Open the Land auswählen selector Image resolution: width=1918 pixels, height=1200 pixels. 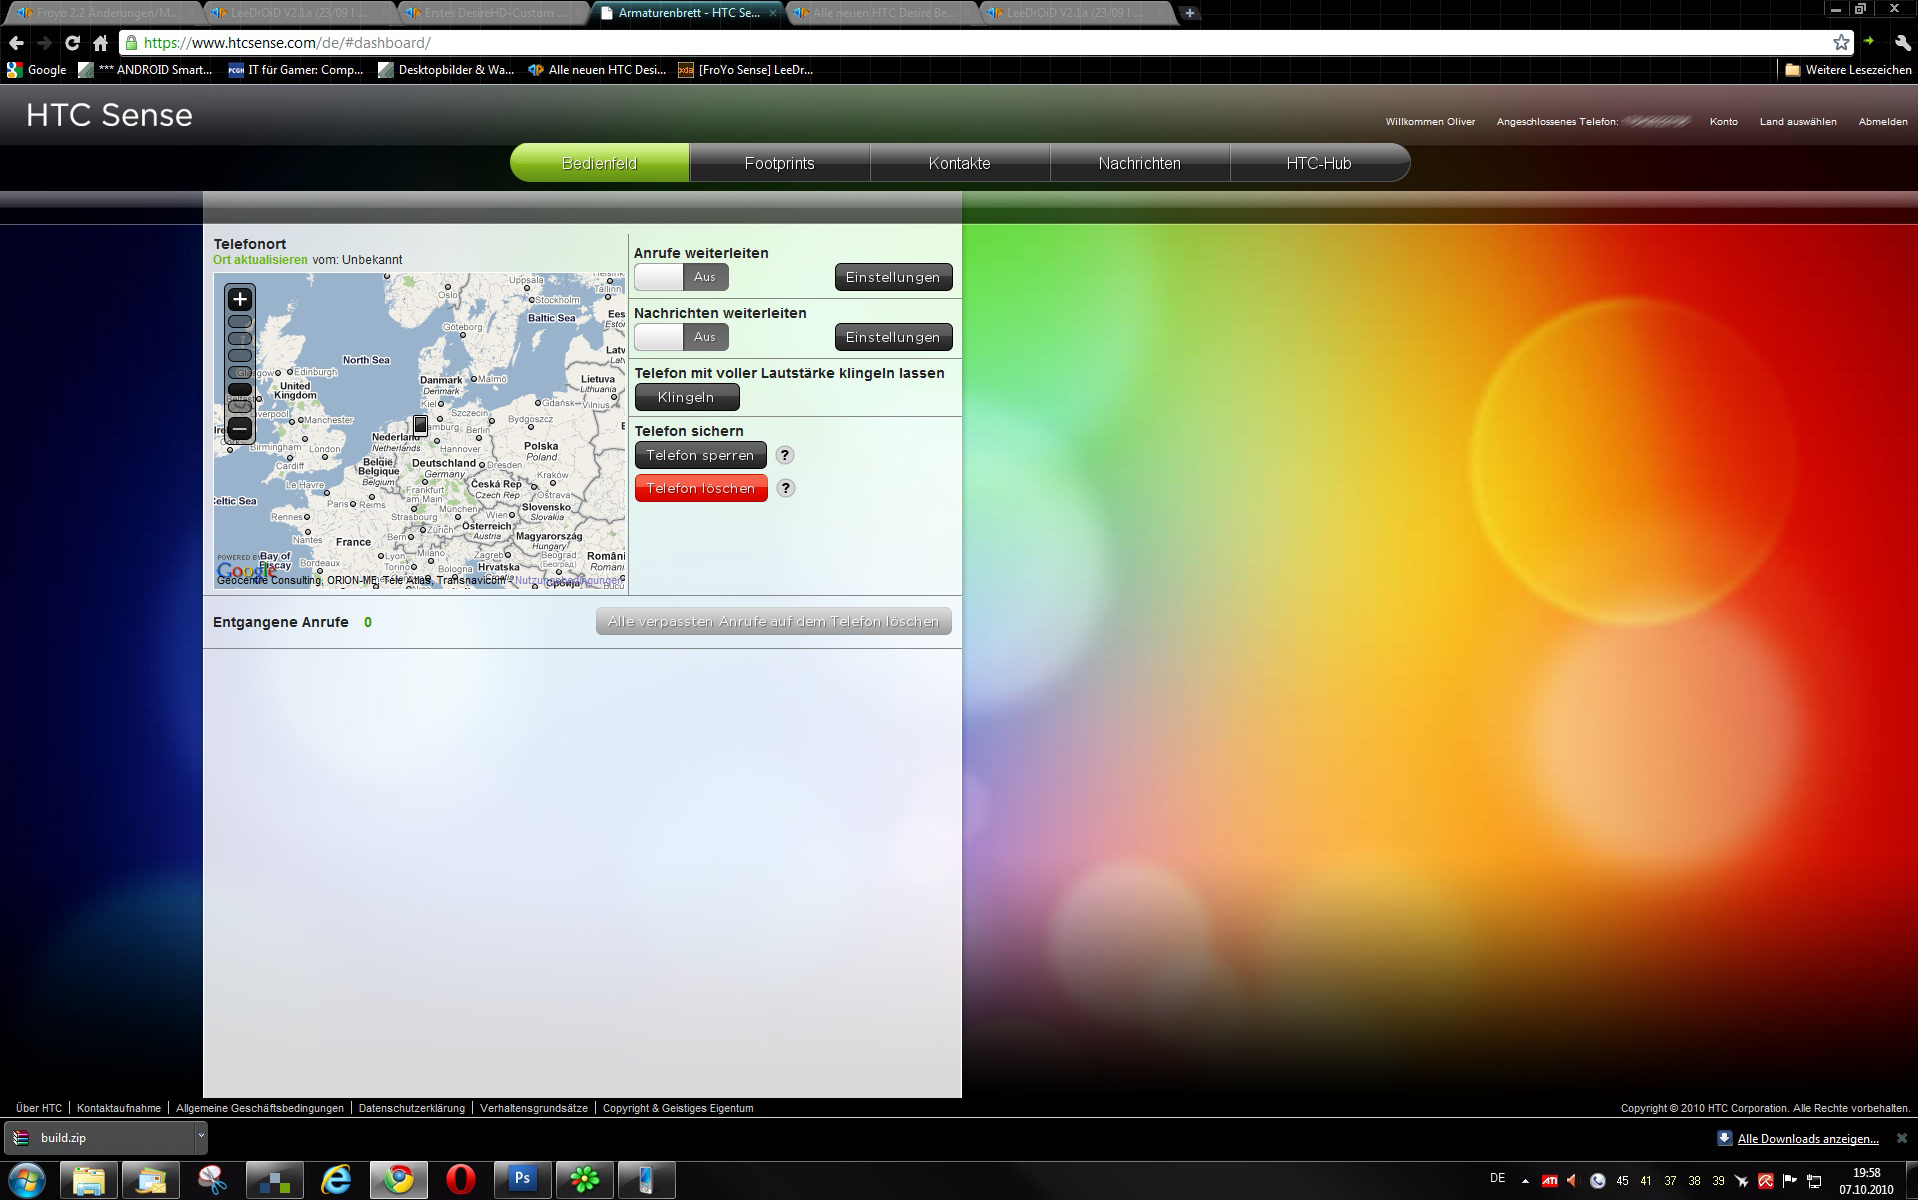[1798, 121]
